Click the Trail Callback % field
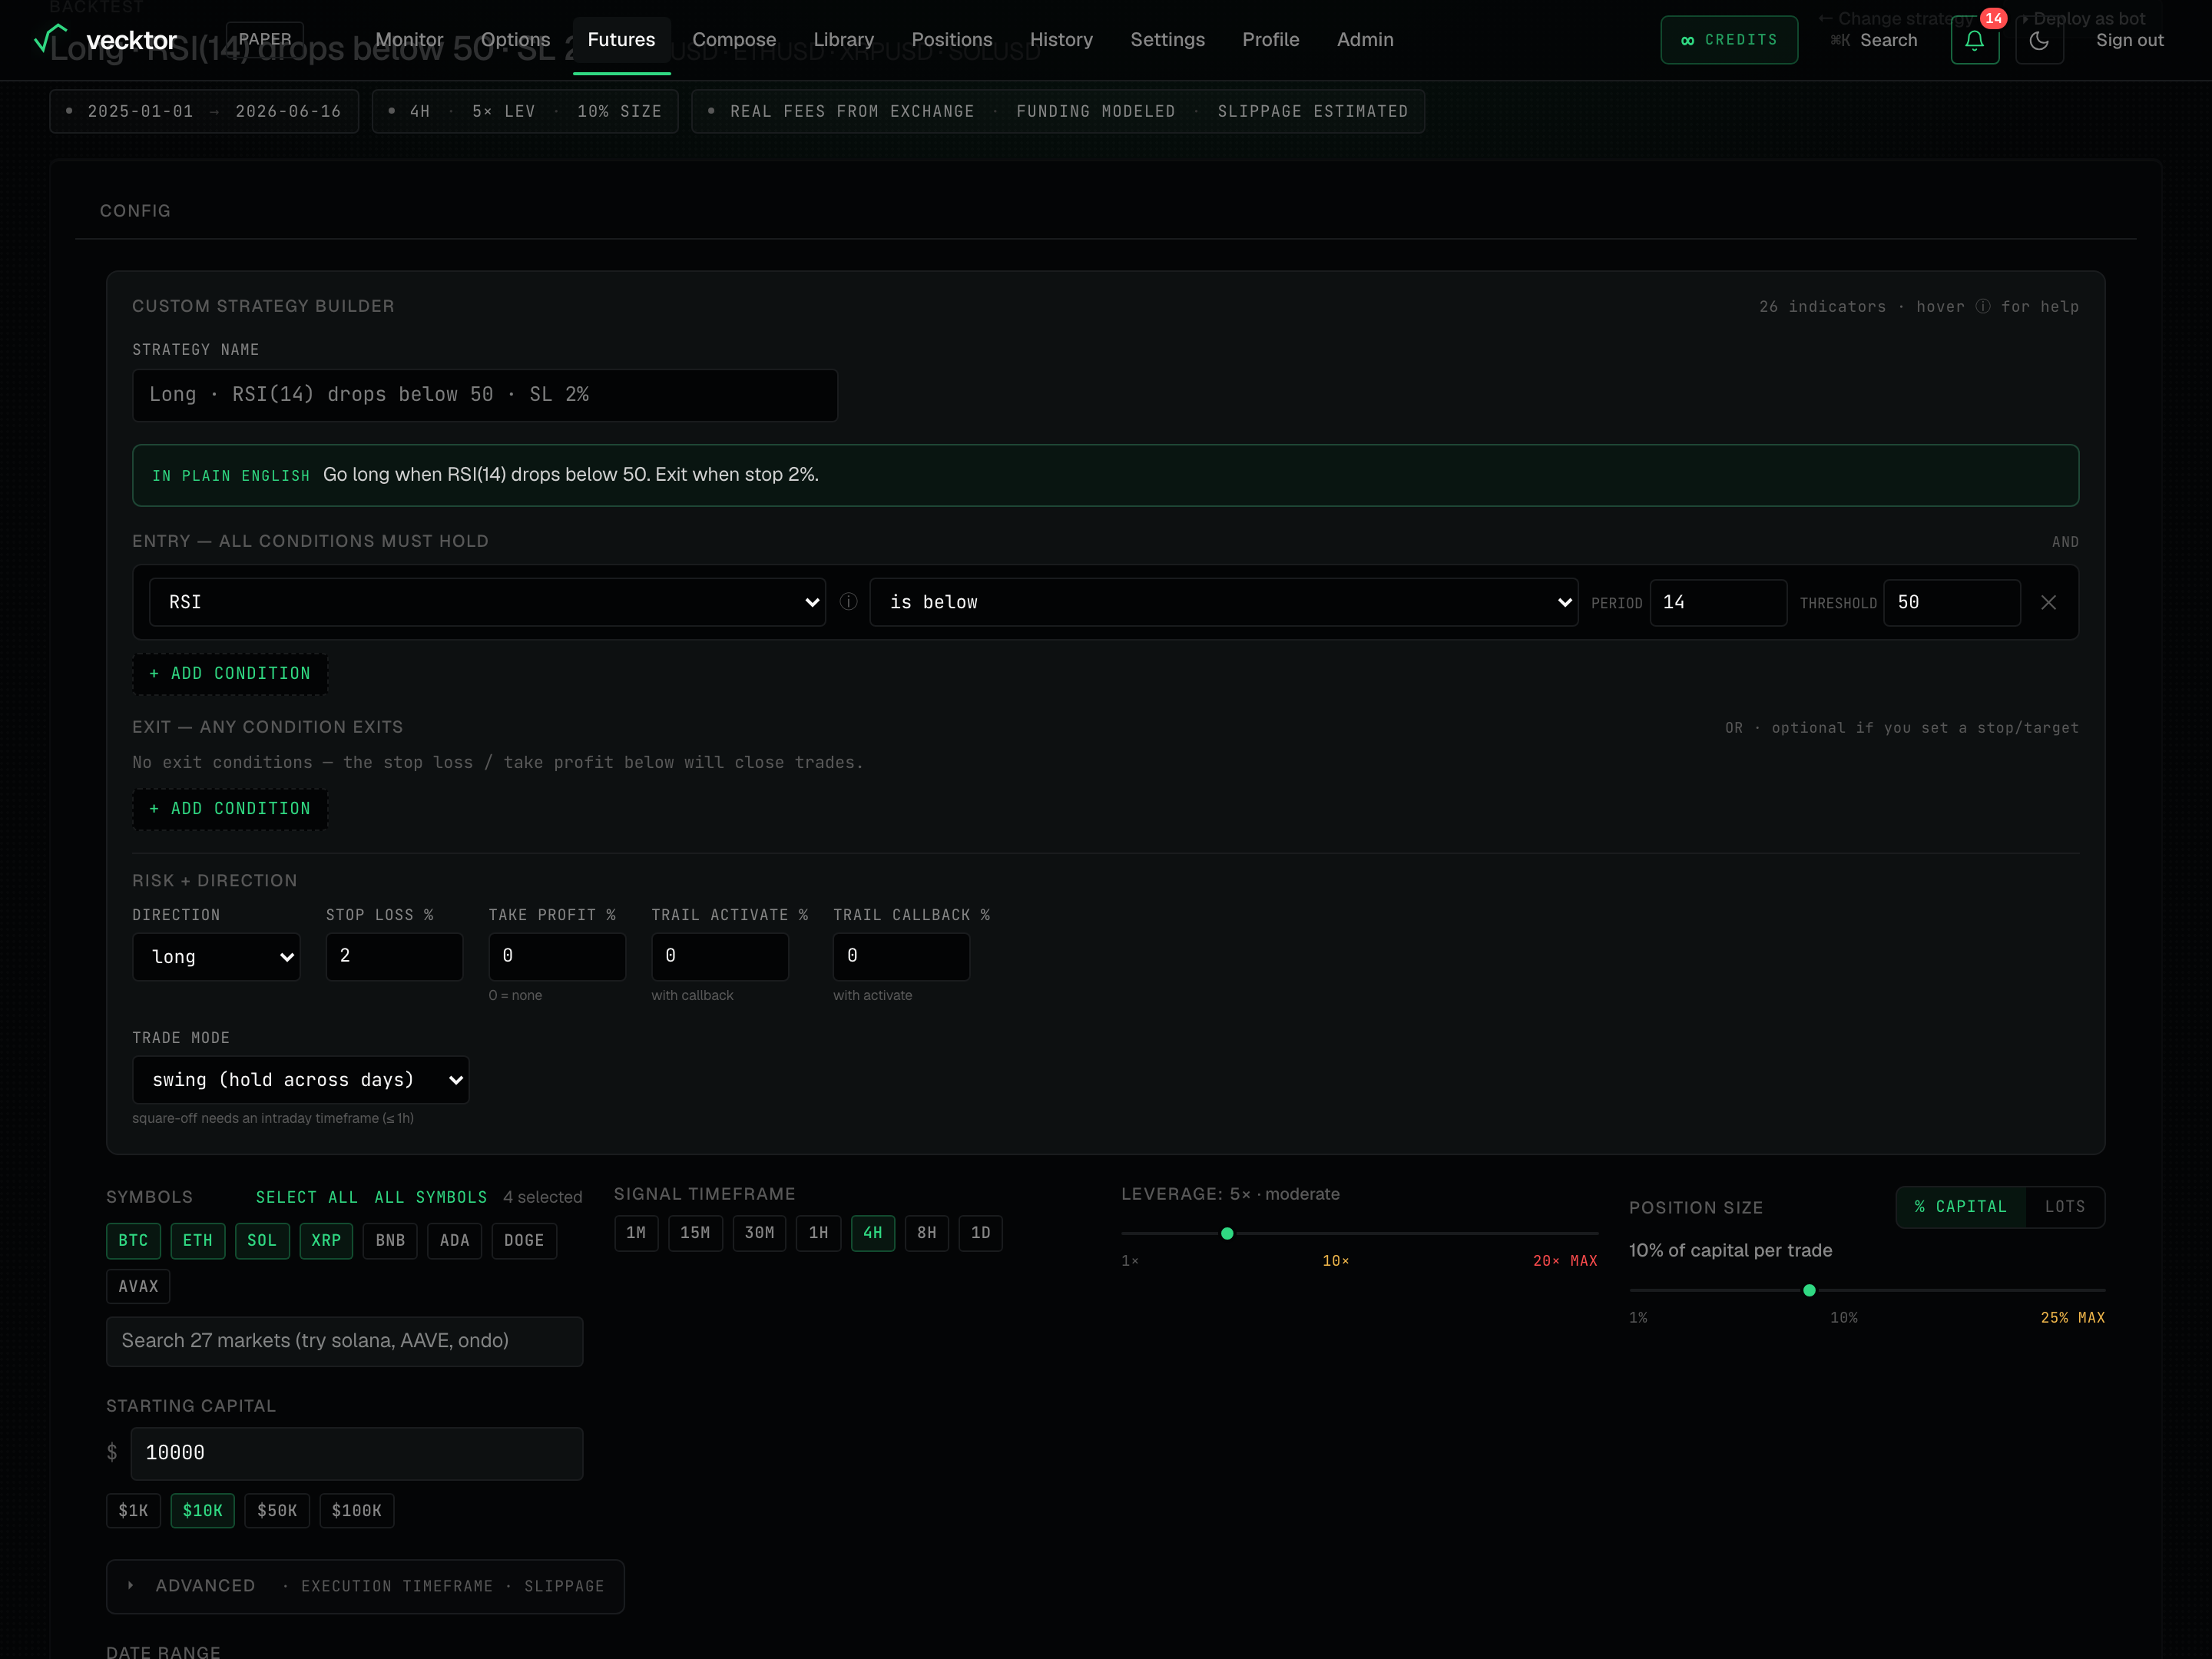Screen dimensions: 2212x1659 point(901,956)
